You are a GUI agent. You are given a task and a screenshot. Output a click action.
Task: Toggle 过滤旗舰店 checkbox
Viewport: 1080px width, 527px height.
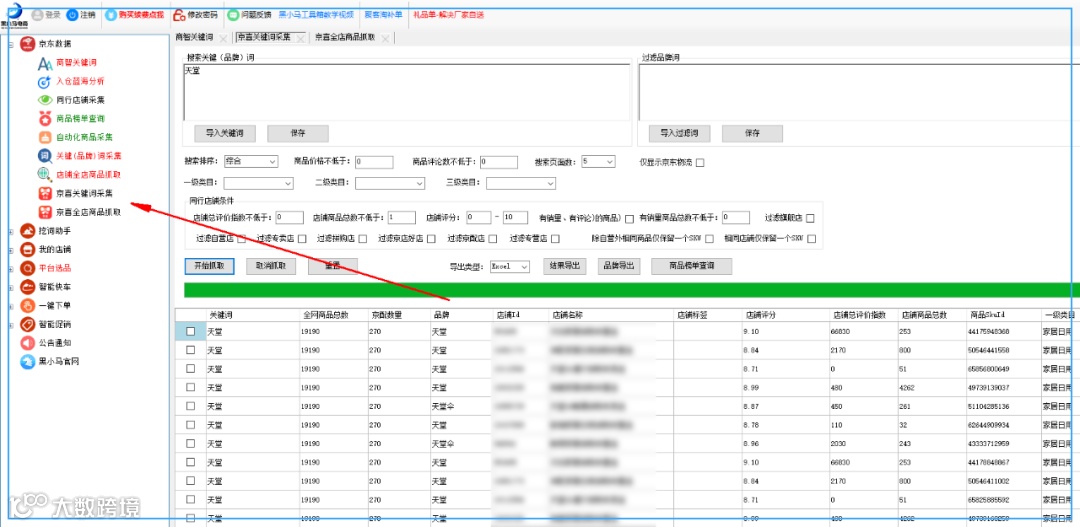[x=810, y=218]
